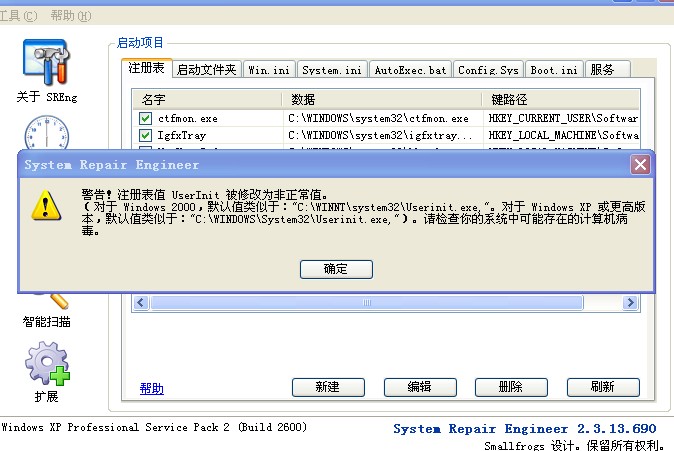
Task: Open the Win.ini tab
Action: (269, 70)
